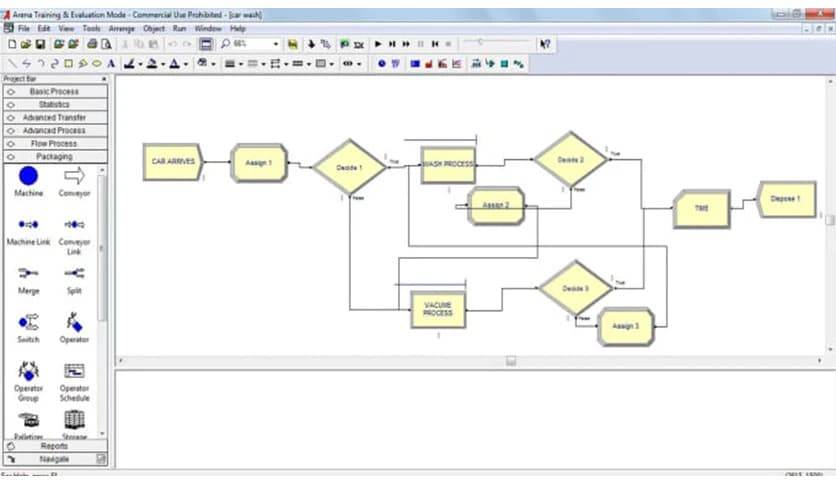
Task: Open the Line Width dropdown arrow
Action: (x=241, y=64)
